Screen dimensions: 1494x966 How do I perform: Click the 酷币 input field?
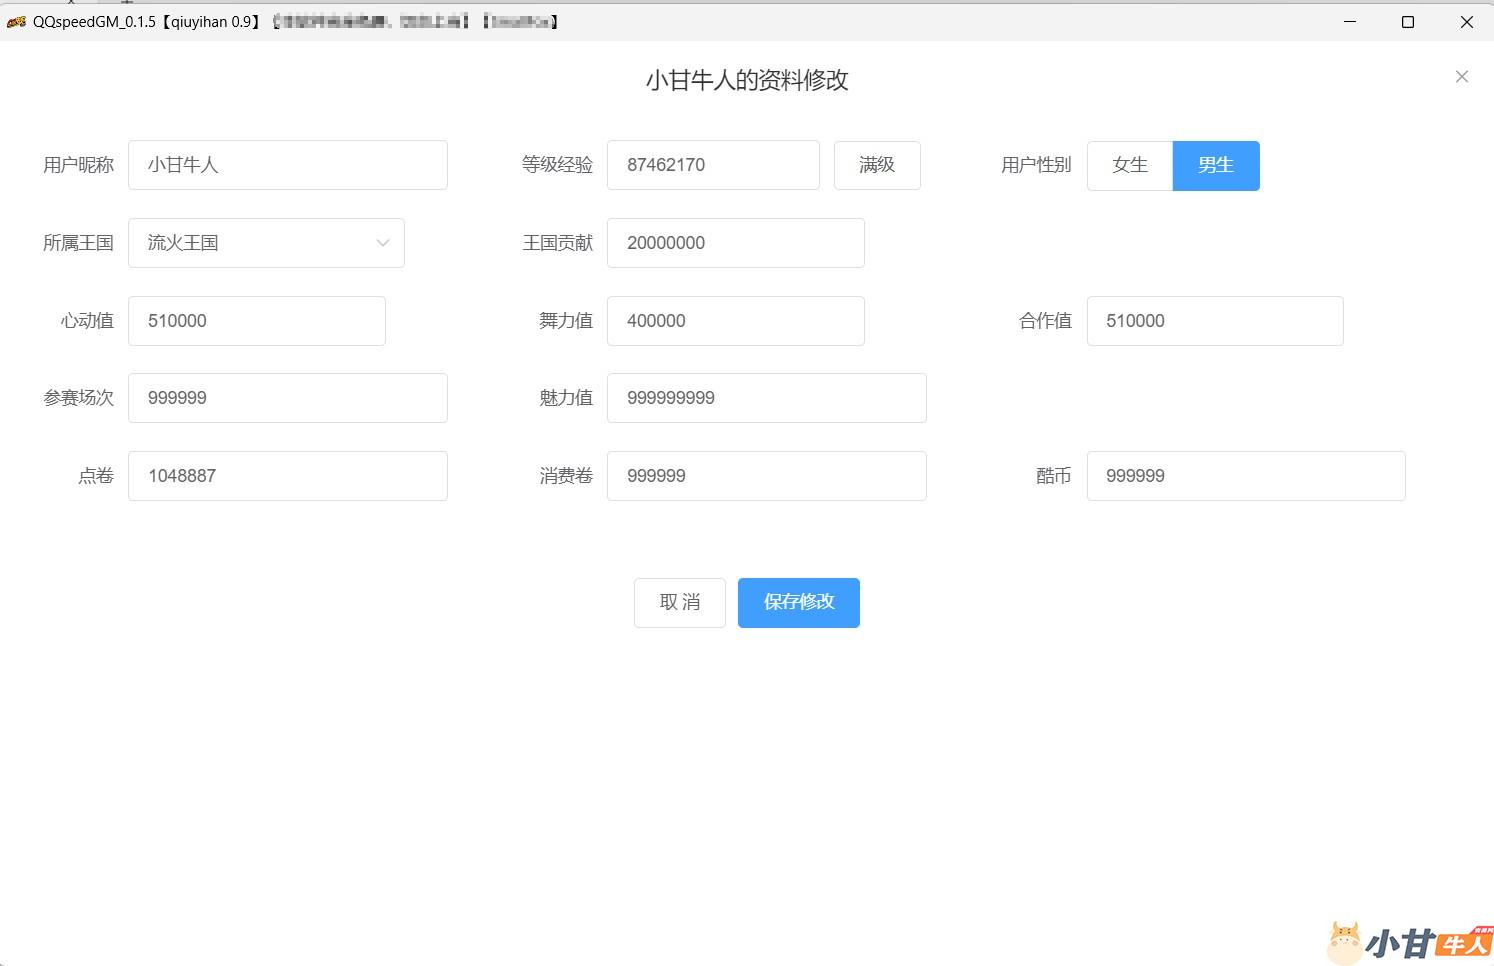1245,476
